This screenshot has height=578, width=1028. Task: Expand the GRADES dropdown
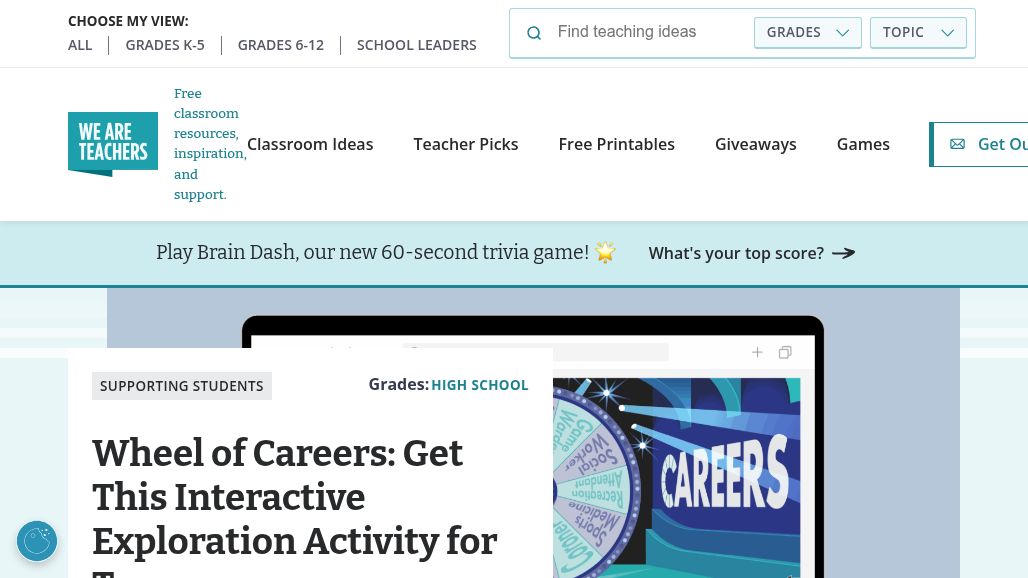[x=808, y=32]
